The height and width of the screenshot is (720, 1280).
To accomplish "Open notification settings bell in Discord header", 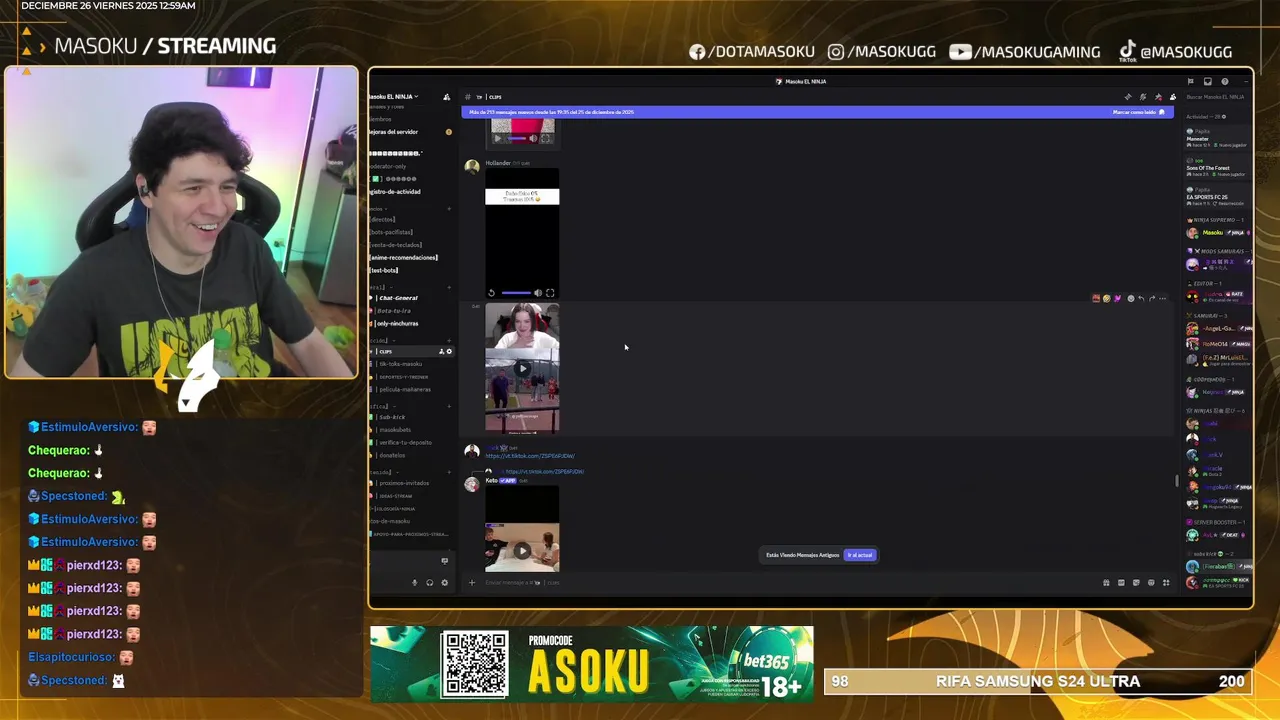I will [x=1143, y=97].
